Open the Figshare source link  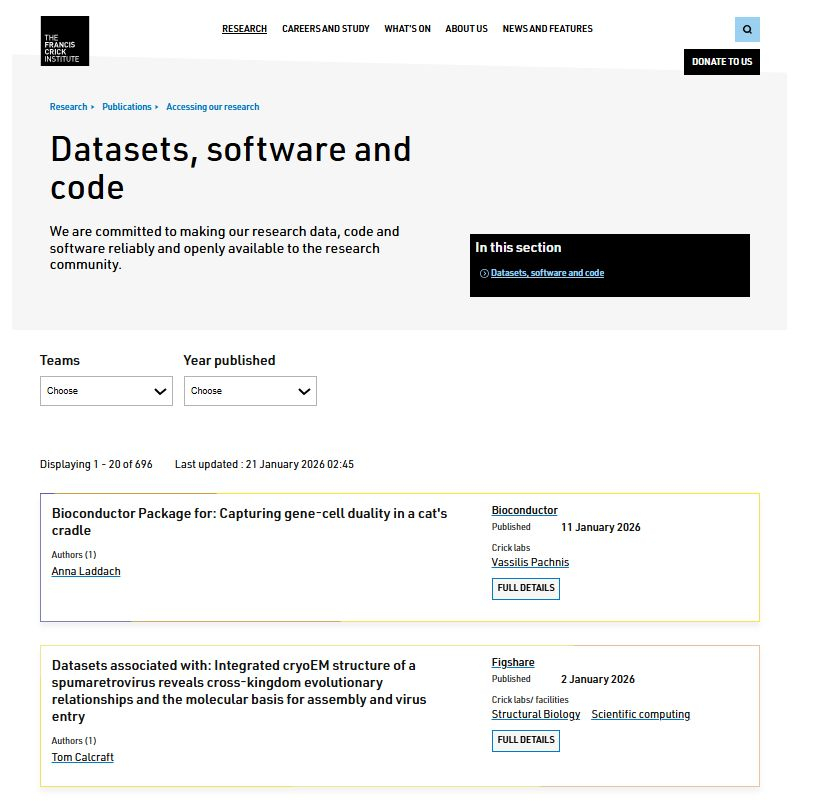tap(513, 662)
